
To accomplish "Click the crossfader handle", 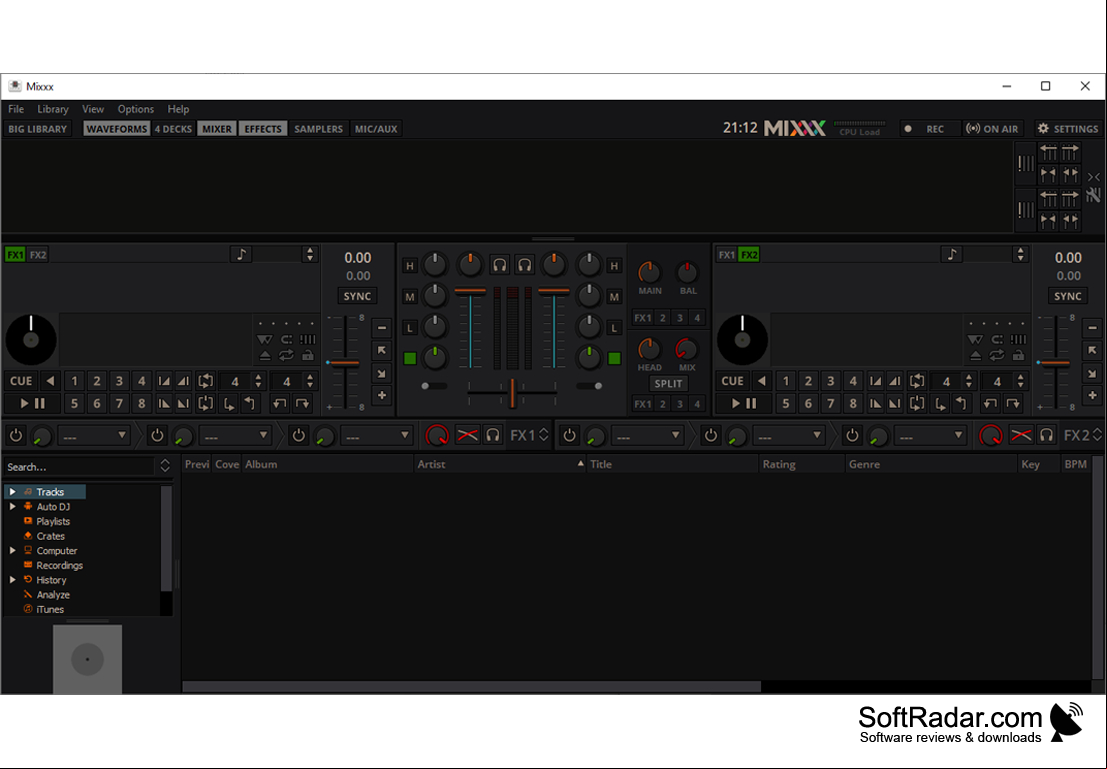I will tap(513, 393).
